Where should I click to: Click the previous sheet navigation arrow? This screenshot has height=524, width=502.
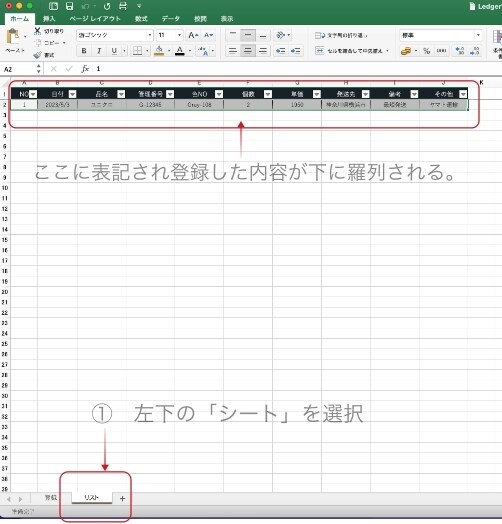coord(8,499)
